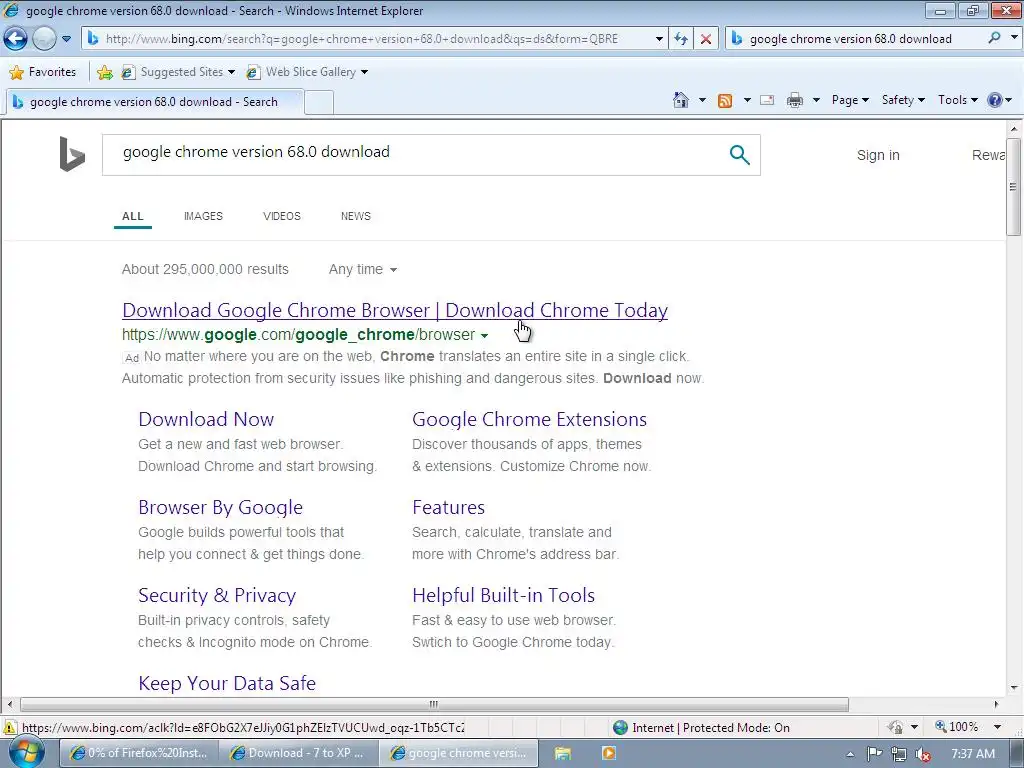Image resolution: width=1024 pixels, height=768 pixels.
Task: Open the Security & Privacy link
Action: point(217,596)
